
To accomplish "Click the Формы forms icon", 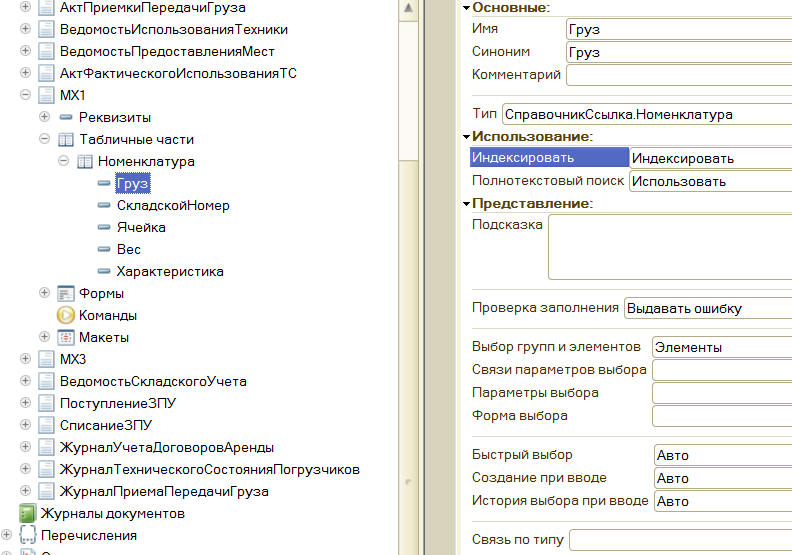I will point(66,293).
